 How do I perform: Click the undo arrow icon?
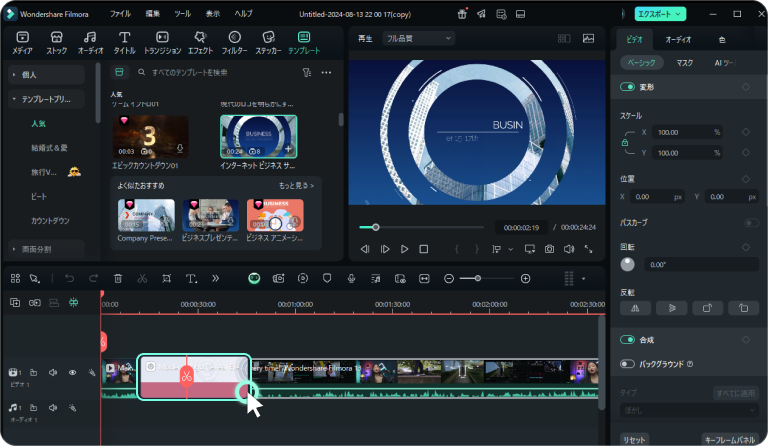pos(70,279)
